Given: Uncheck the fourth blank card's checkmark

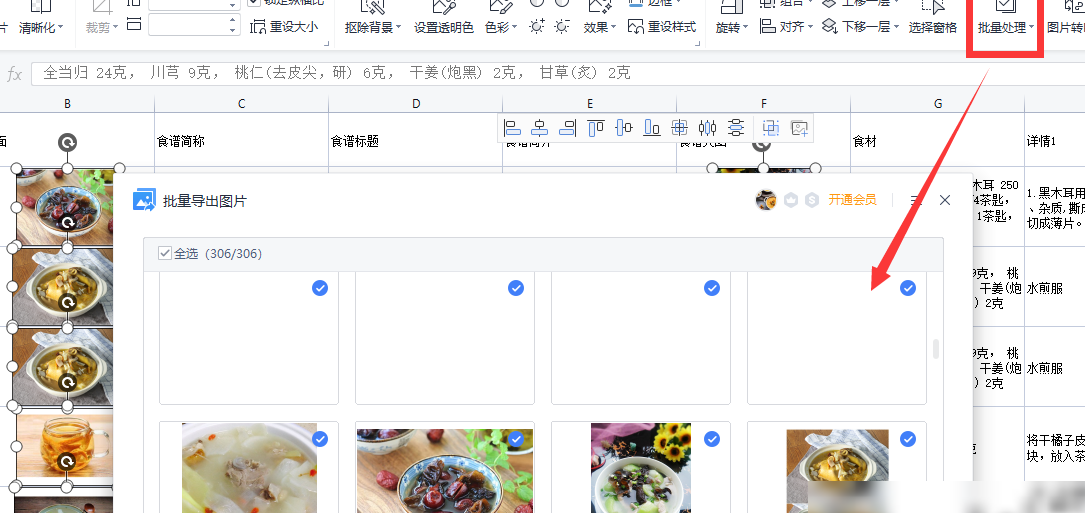Looking at the screenshot, I should (907, 288).
